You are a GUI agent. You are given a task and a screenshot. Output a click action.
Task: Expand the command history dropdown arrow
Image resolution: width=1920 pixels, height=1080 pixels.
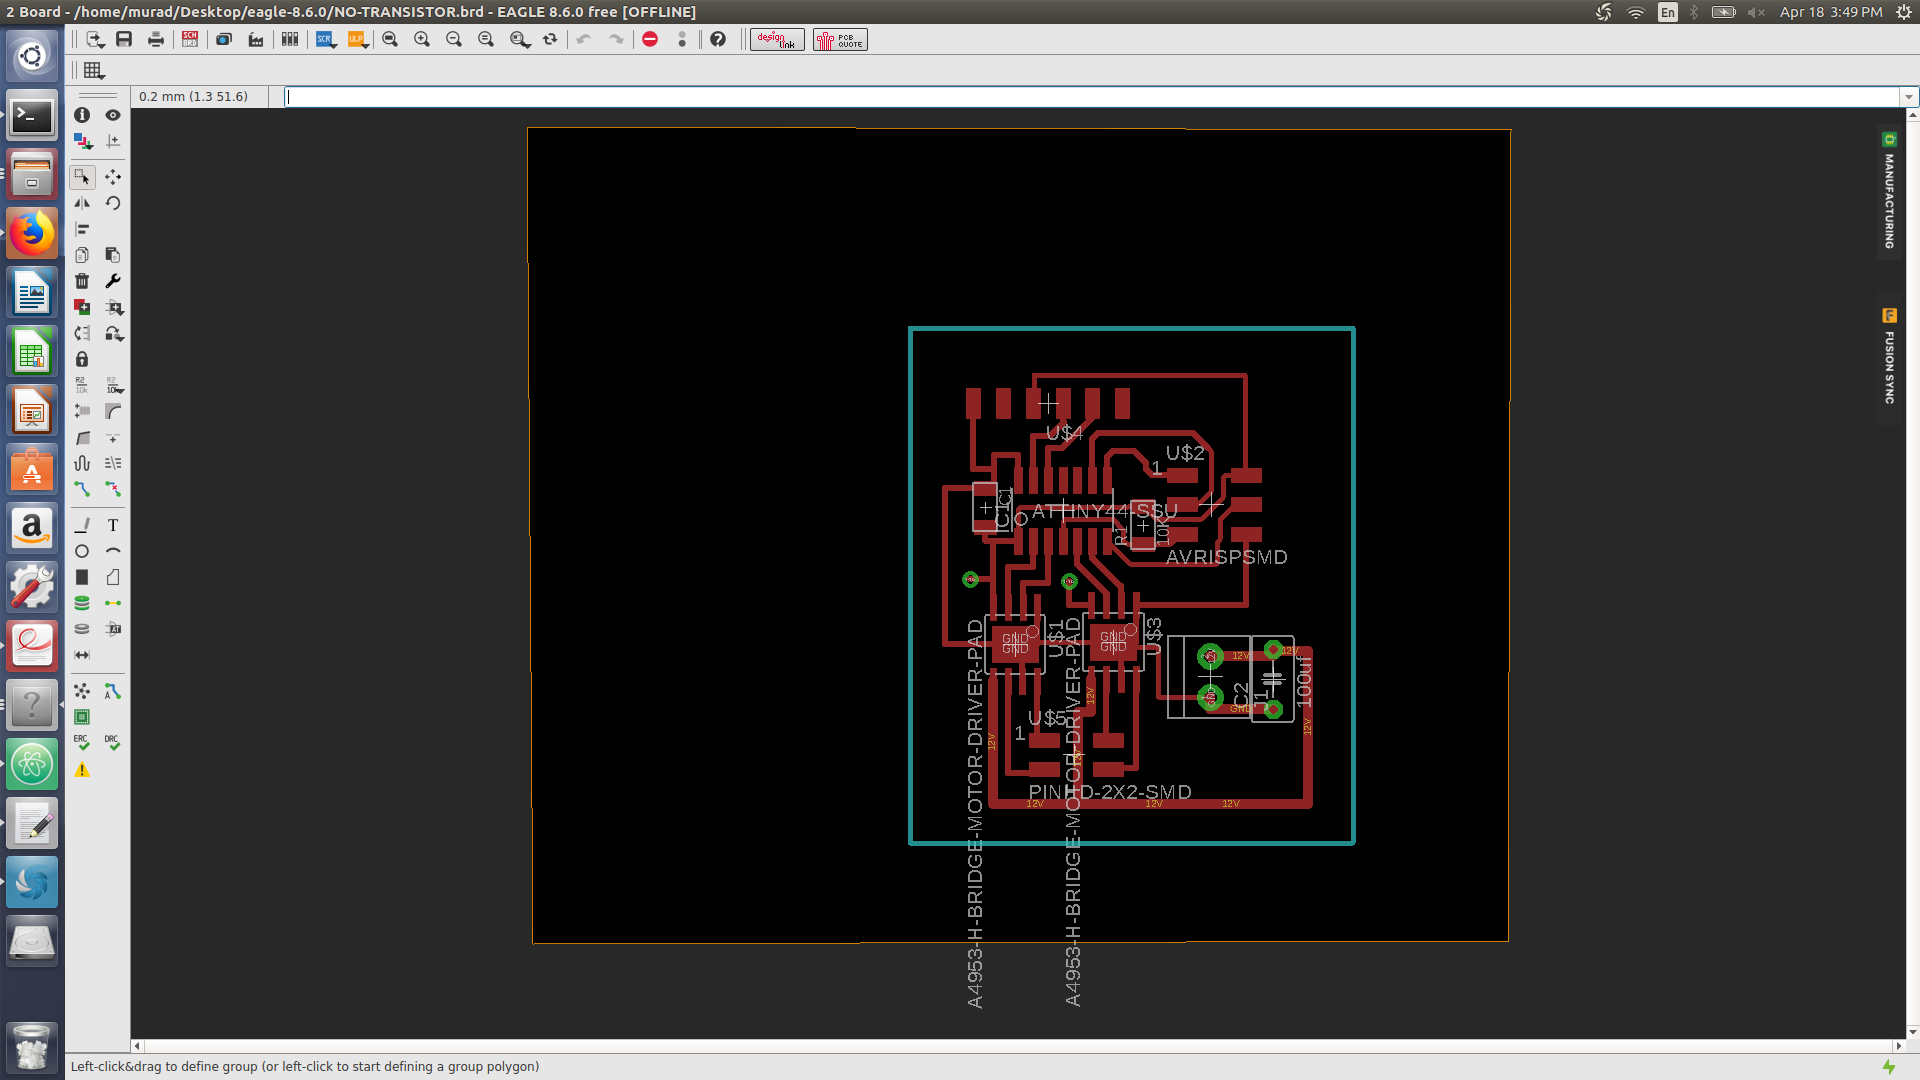click(x=1909, y=97)
